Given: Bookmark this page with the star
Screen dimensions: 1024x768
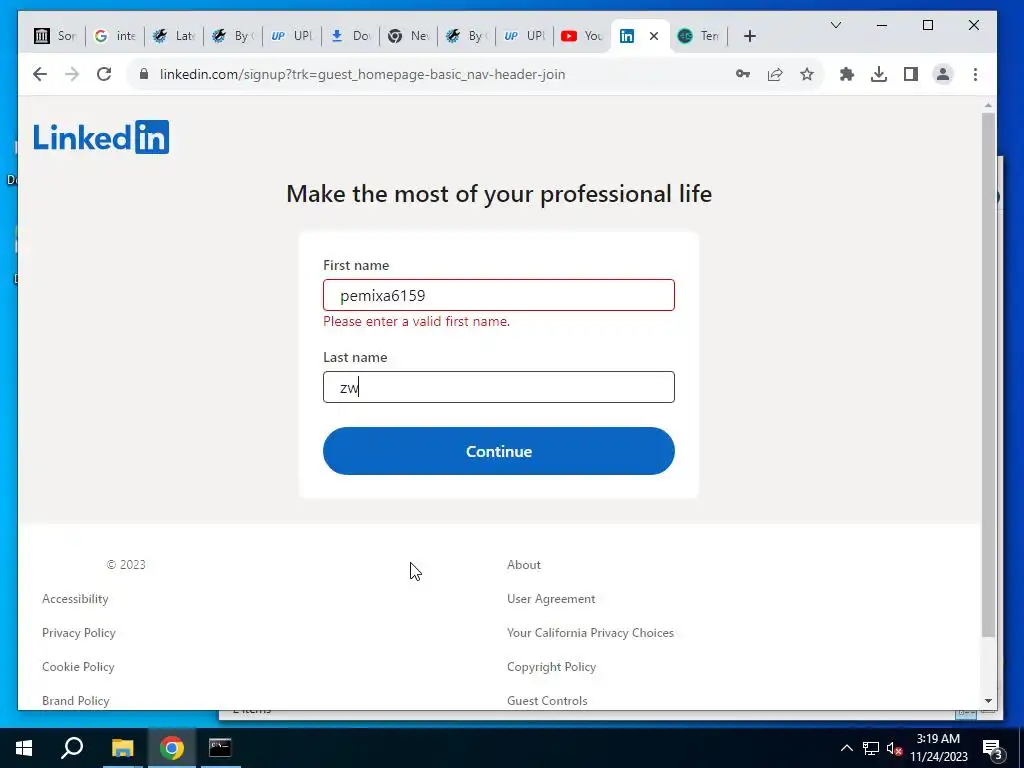Looking at the screenshot, I should (807, 74).
